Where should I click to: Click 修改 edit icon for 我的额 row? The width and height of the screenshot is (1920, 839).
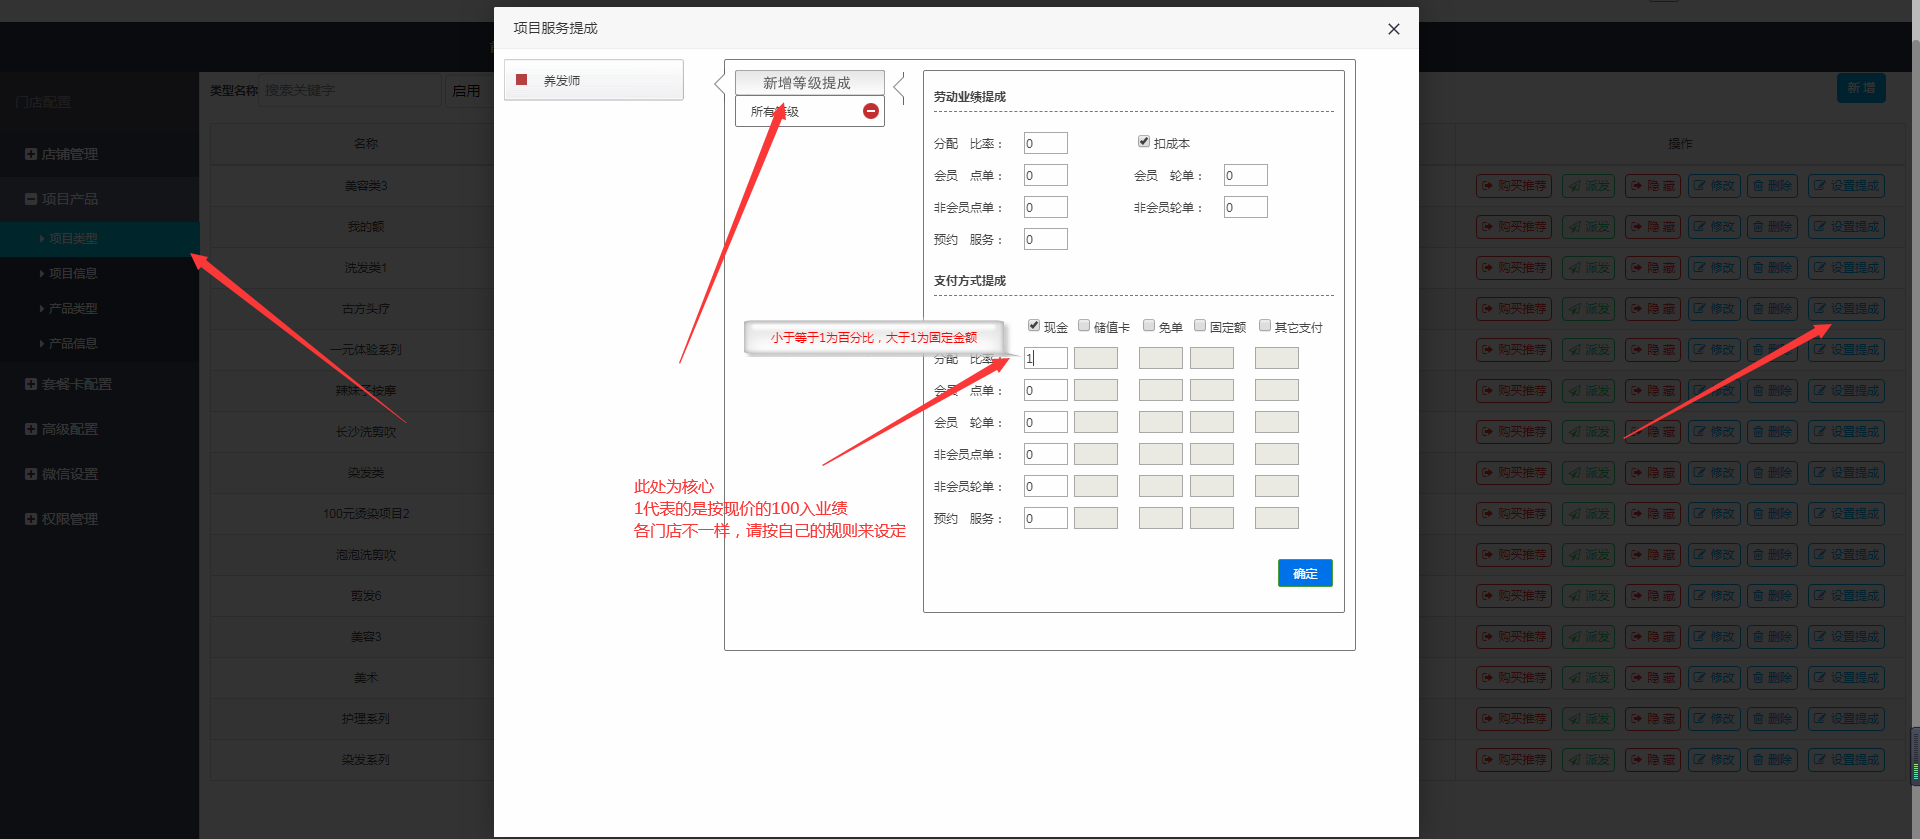tap(1714, 227)
